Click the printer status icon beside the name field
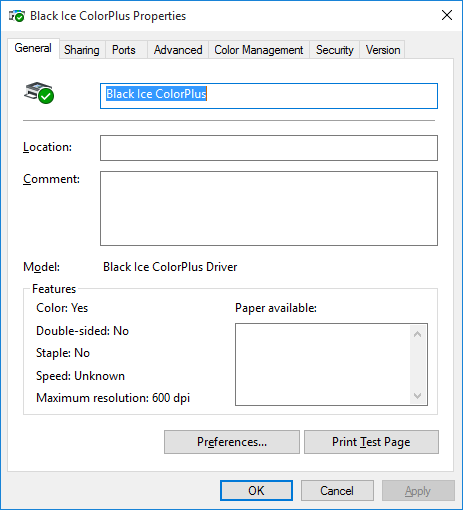 pos(39,93)
